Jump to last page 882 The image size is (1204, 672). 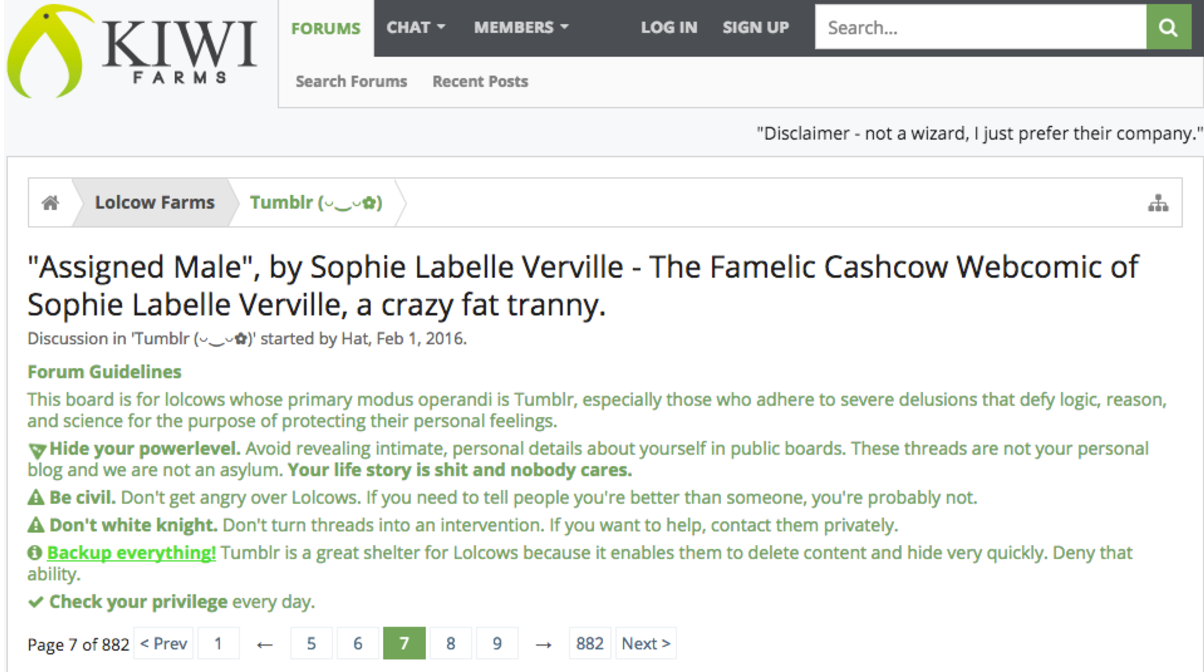click(x=590, y=643)
